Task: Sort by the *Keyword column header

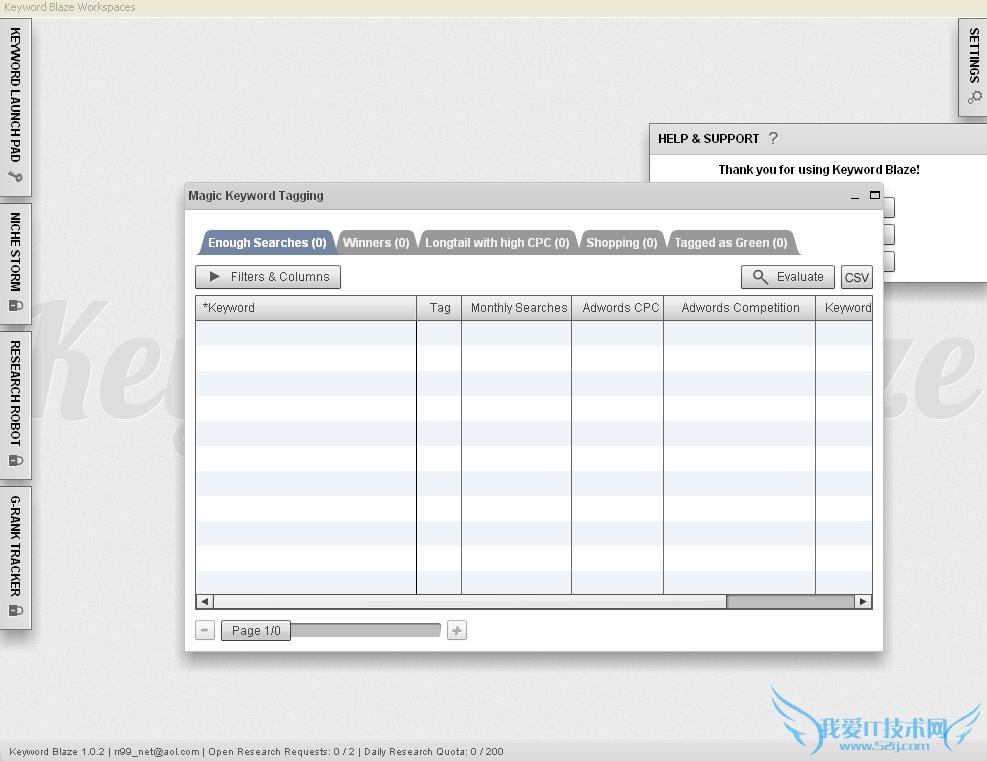Action: click(306, 308)
